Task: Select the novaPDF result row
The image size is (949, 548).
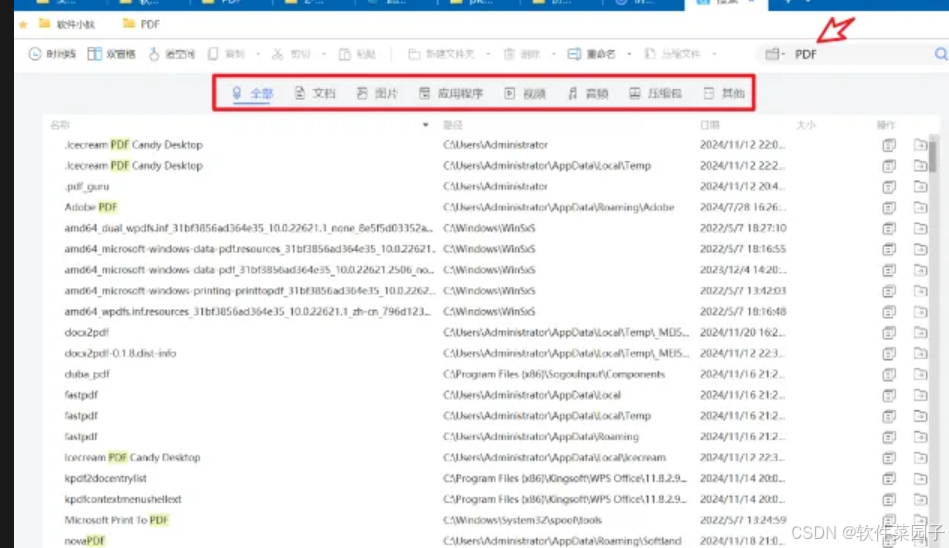Action: [x=487, y=540]
